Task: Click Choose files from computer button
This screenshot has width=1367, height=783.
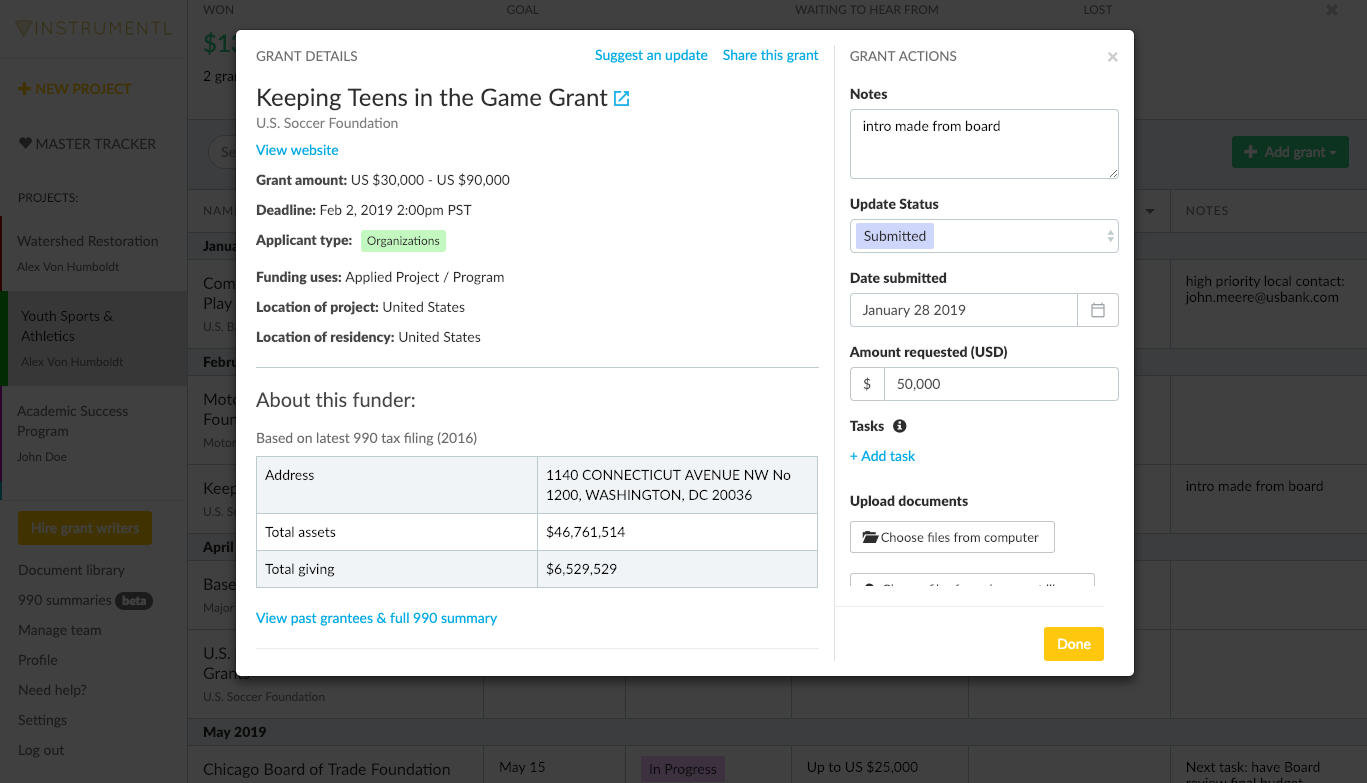Action: click(952, 537)
